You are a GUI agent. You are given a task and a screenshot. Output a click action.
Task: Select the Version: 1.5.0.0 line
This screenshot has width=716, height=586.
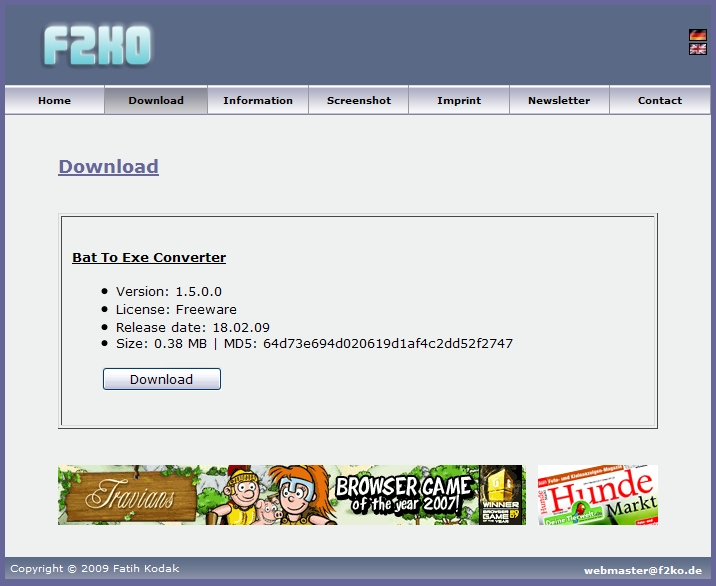[169, 291]
